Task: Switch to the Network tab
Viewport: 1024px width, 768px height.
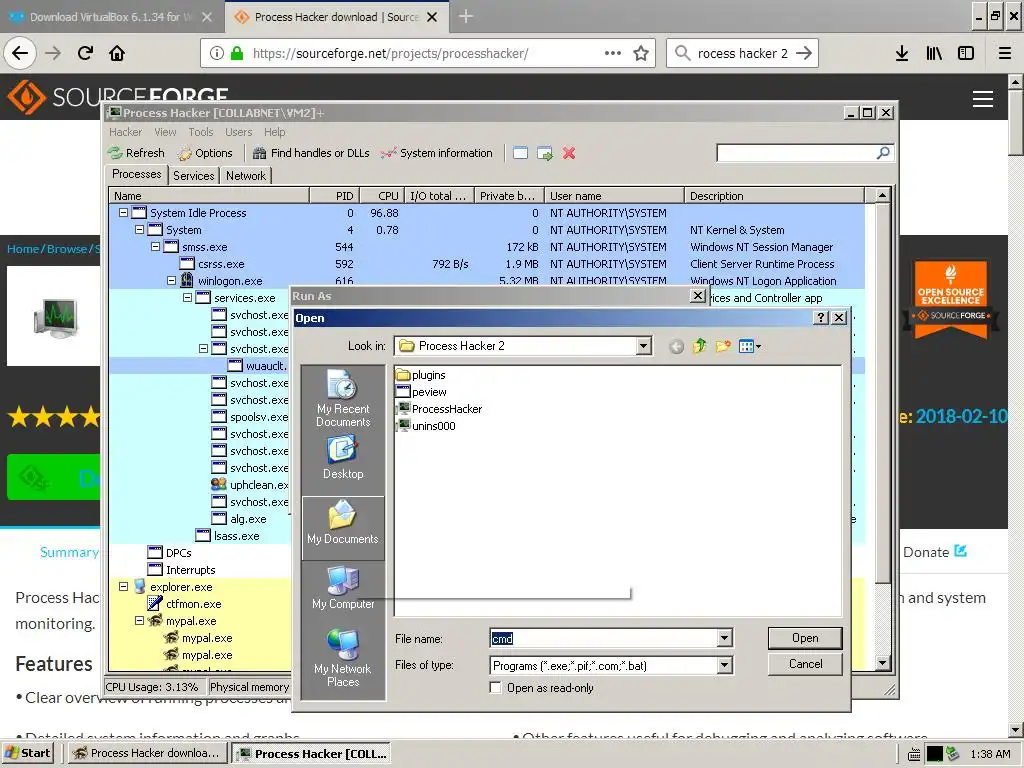Action: (246, 176)
